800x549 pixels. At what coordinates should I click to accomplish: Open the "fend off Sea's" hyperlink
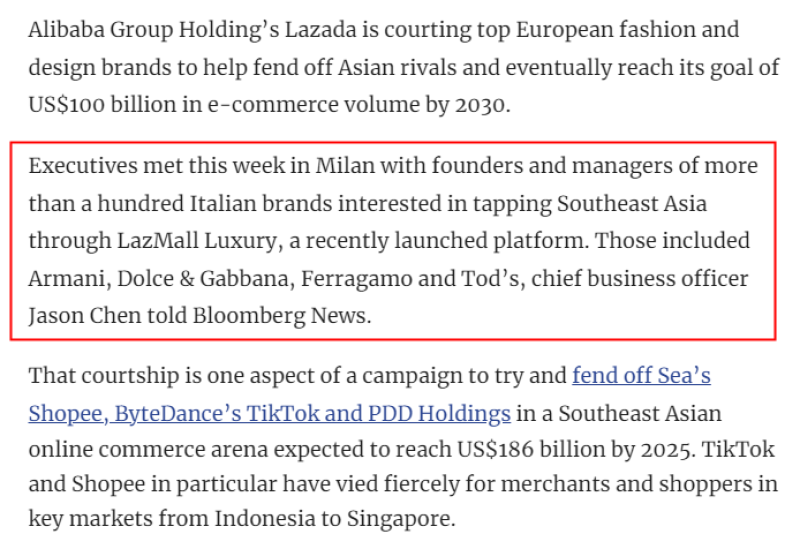tap(641, 376)
